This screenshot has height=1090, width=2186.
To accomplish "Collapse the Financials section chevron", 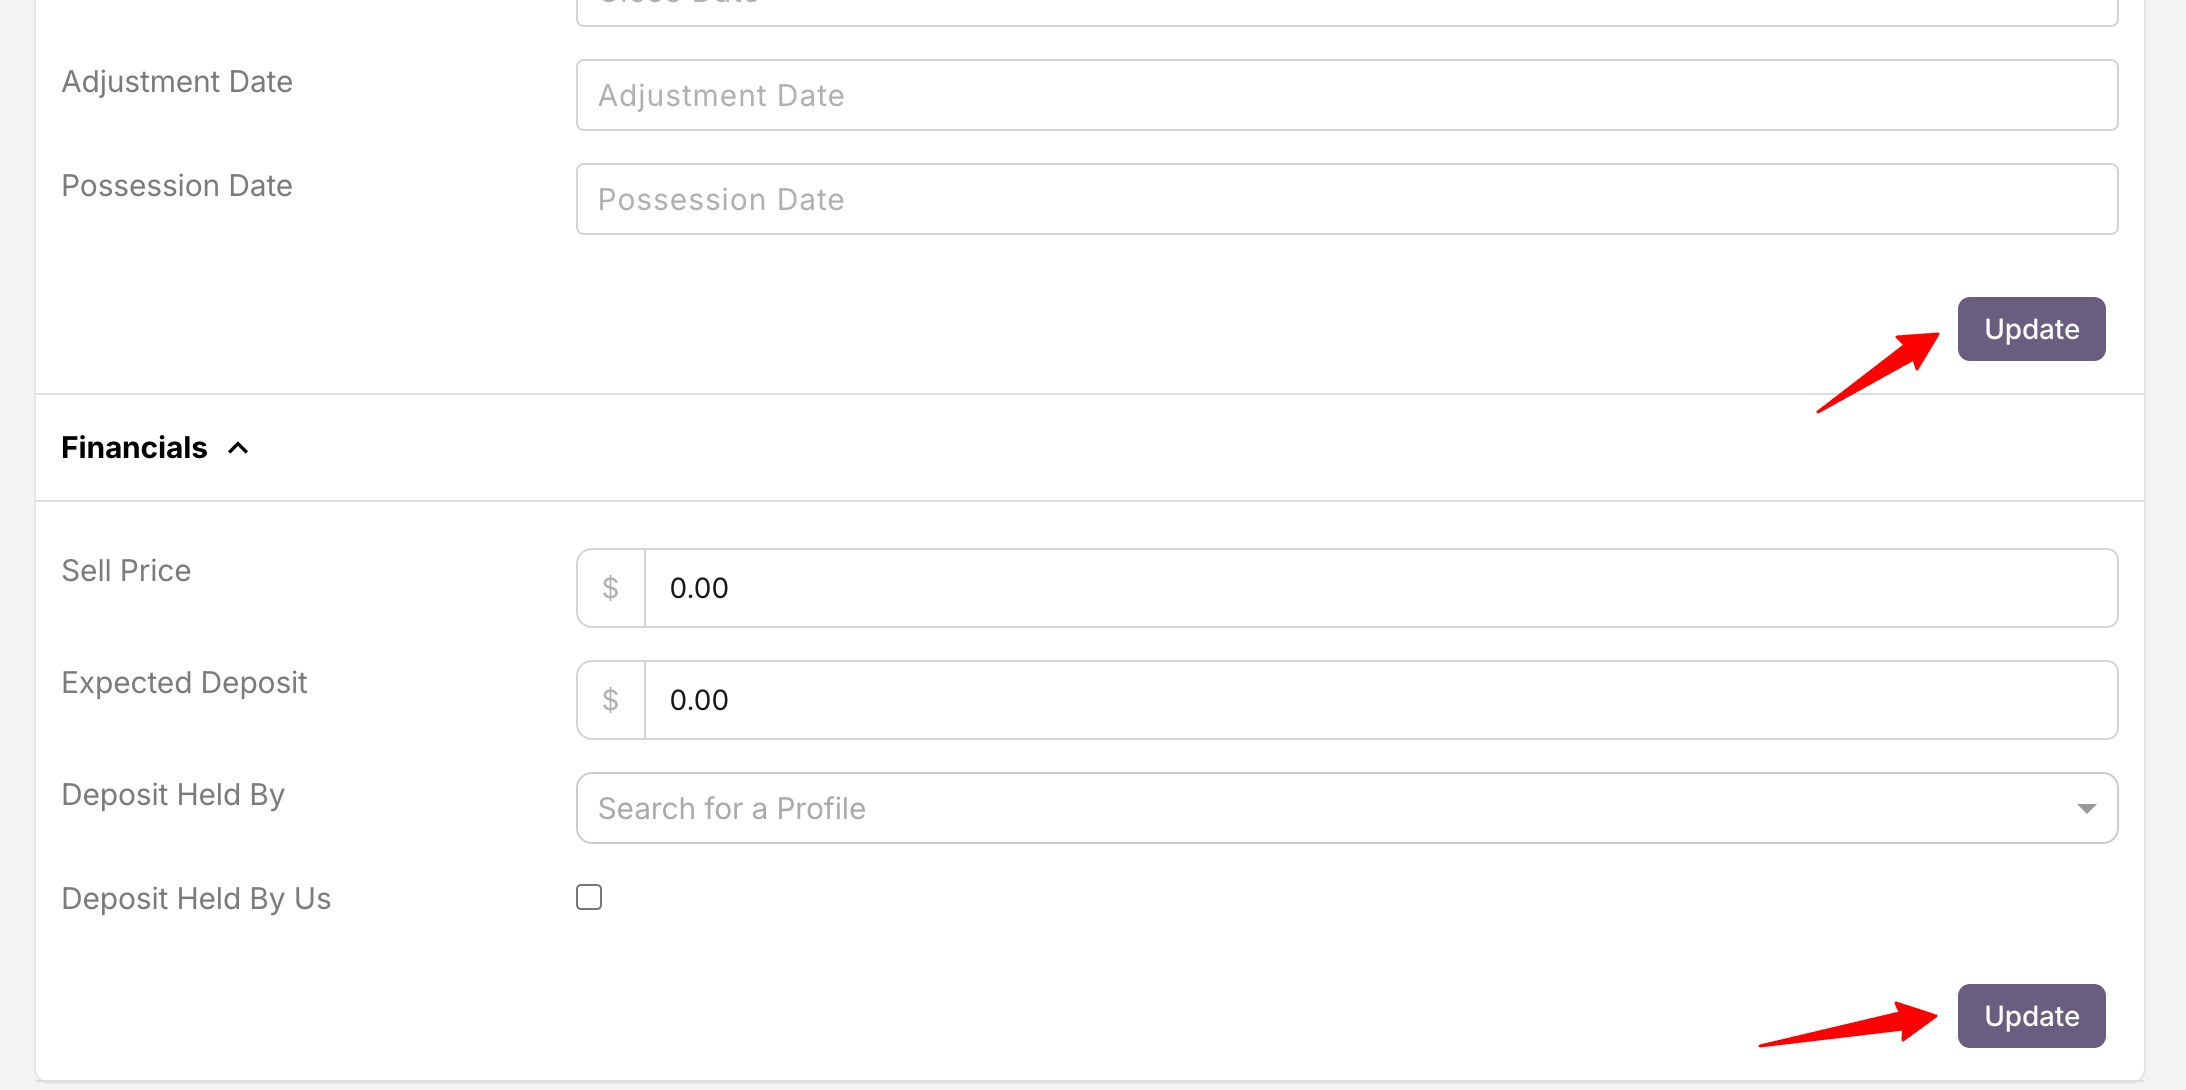I will pos(238,448).
